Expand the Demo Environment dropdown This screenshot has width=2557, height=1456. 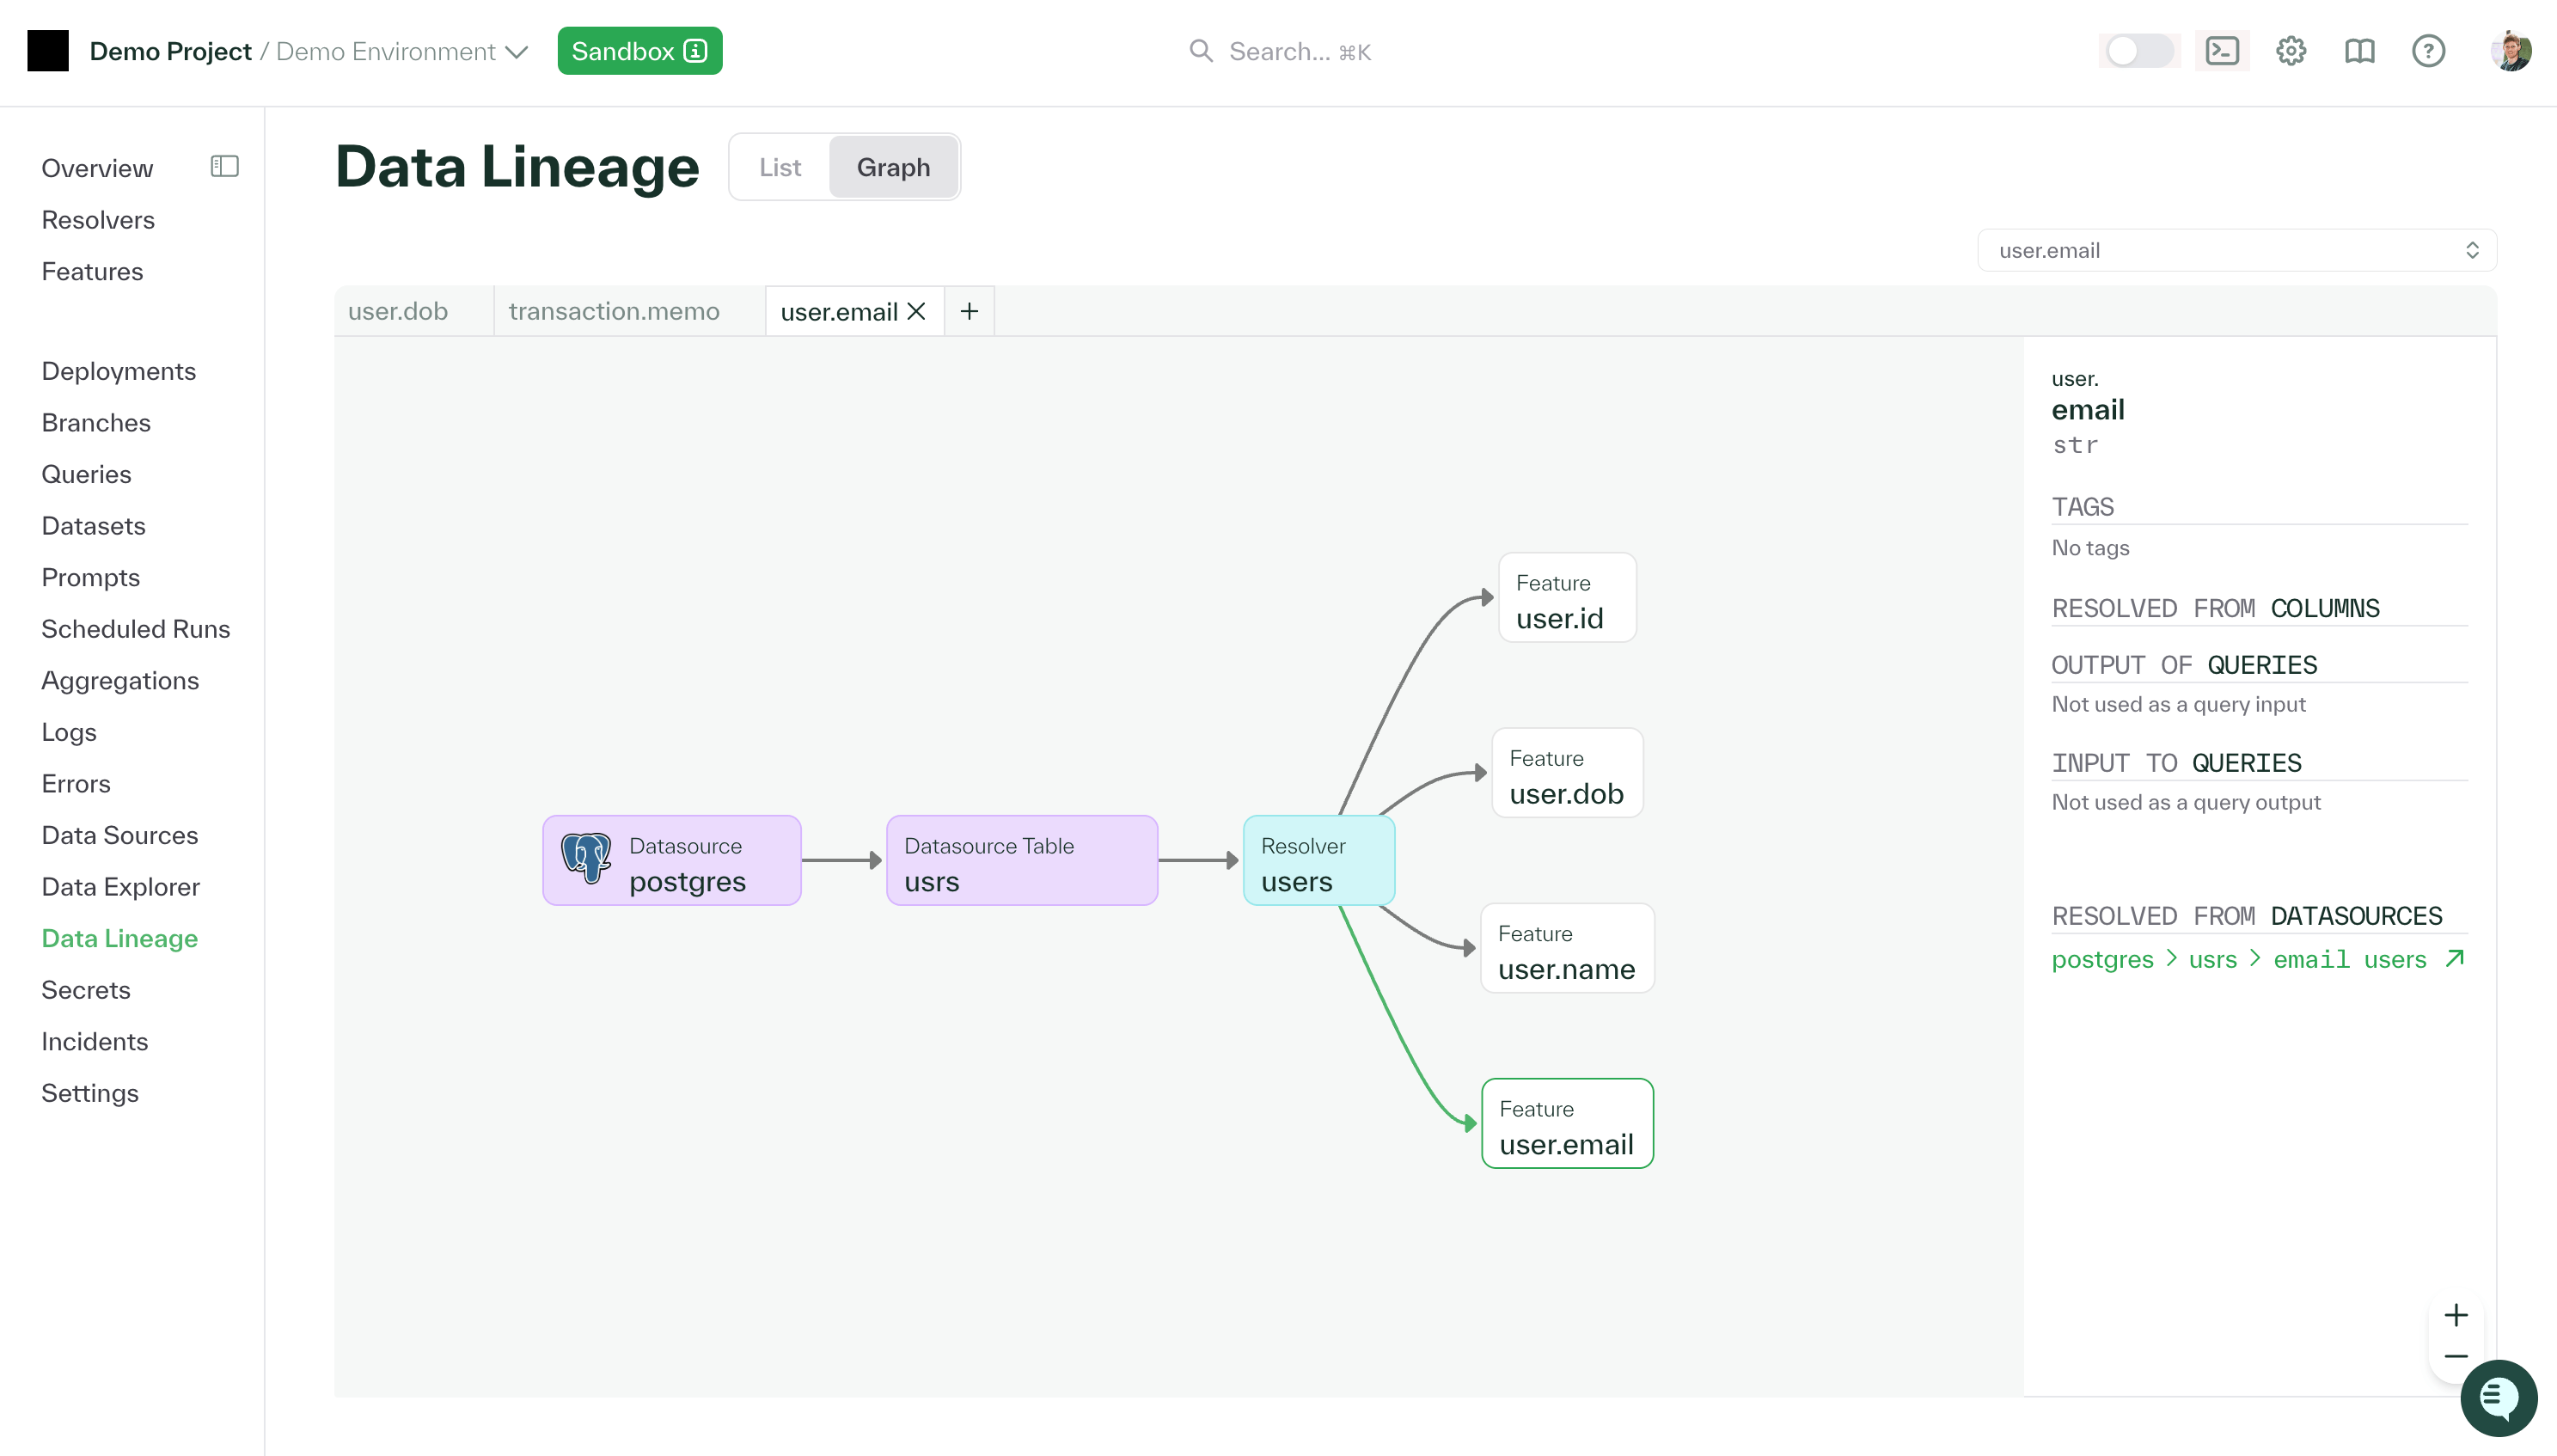516,52
